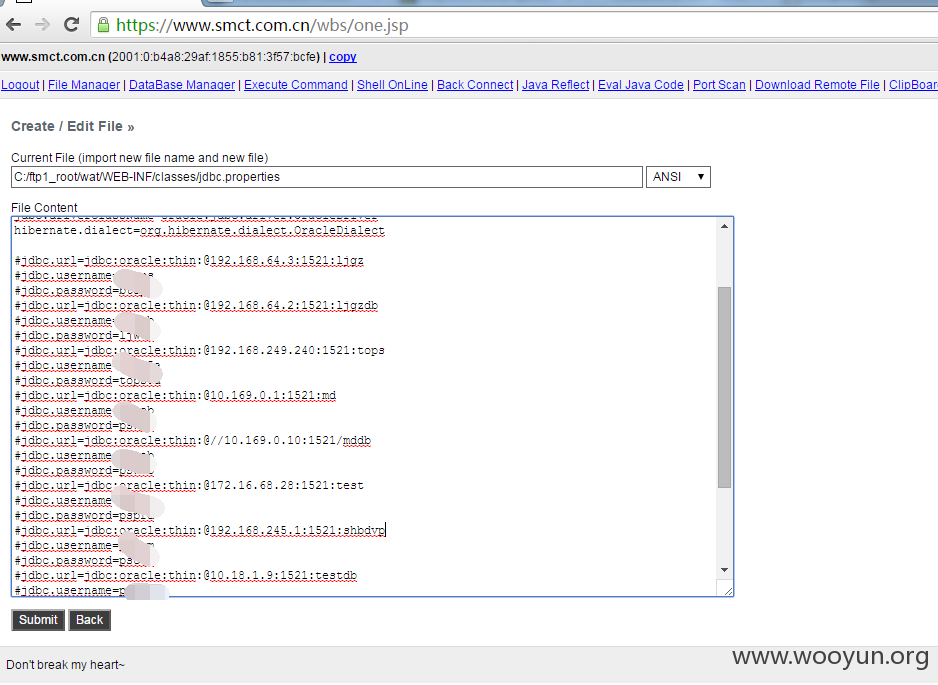Focus the browser address bar URL
The height and width of the screenshot is (685, 938).
[262, 25]
